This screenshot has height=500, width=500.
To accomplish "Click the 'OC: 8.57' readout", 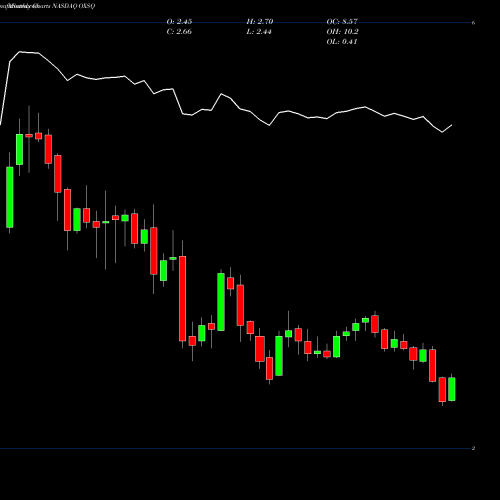I will (x=342, y=21).
